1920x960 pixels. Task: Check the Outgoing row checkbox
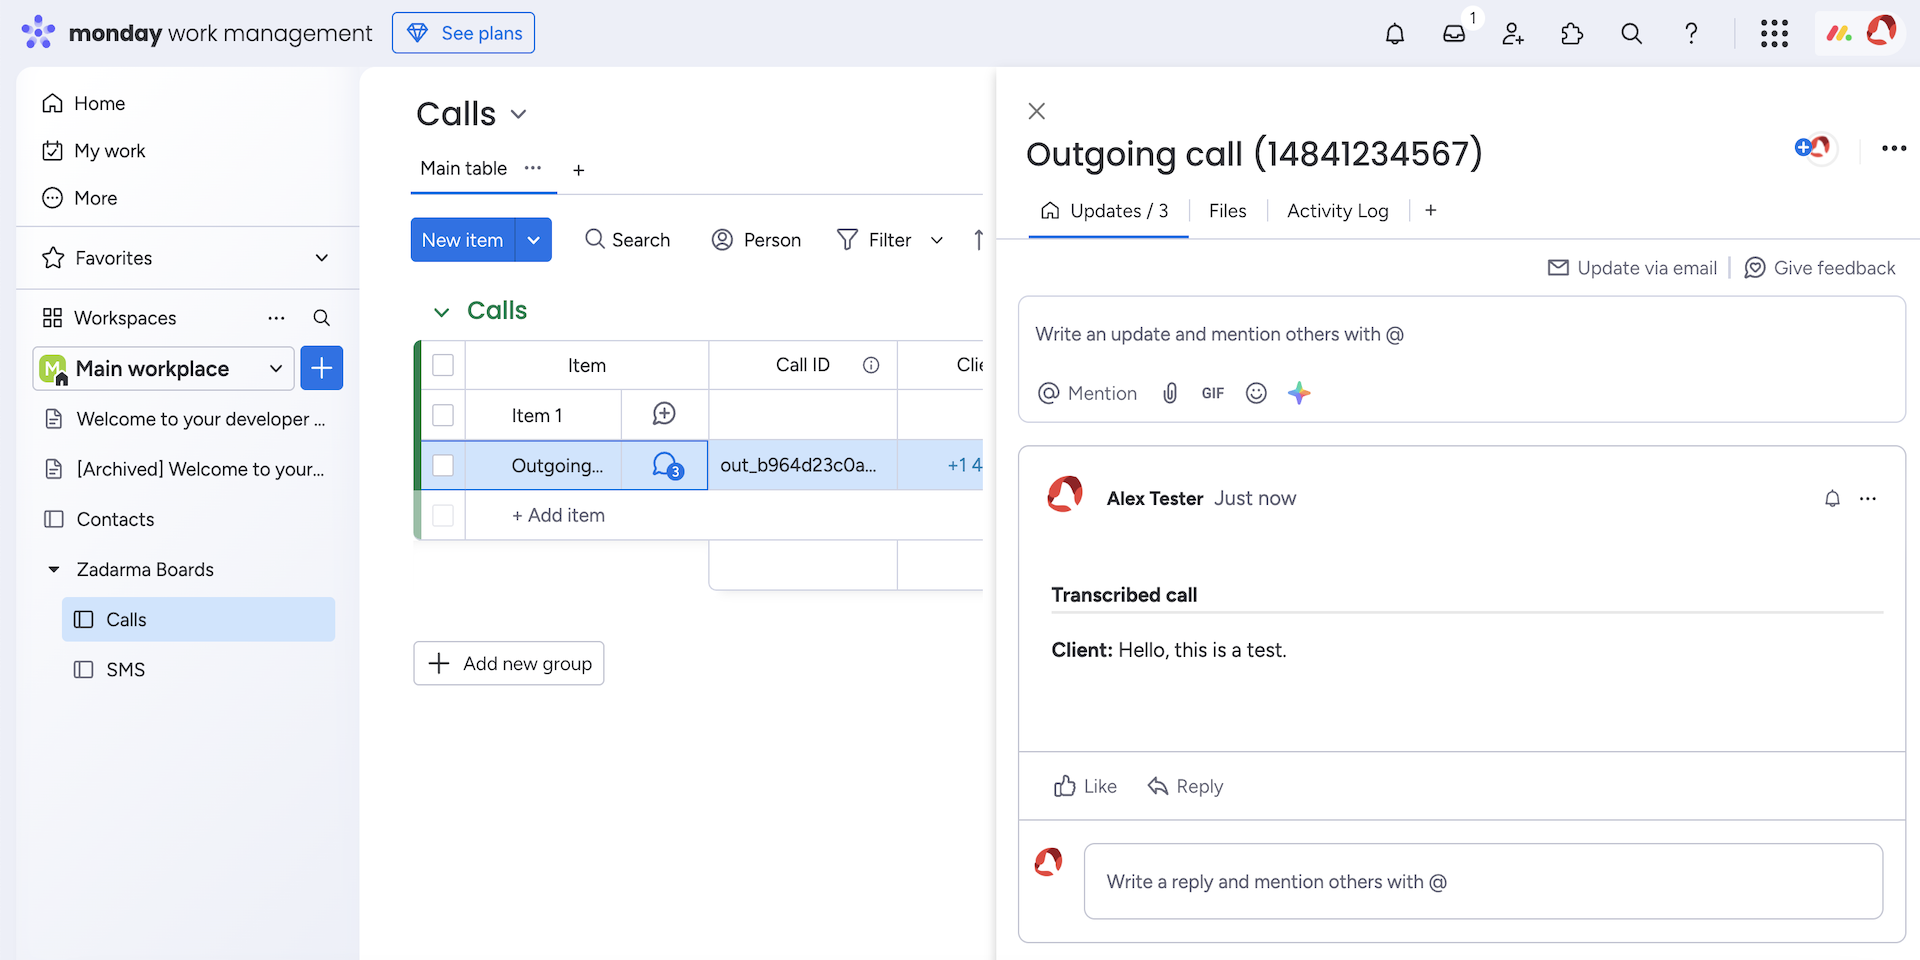(x=443, y=465)
